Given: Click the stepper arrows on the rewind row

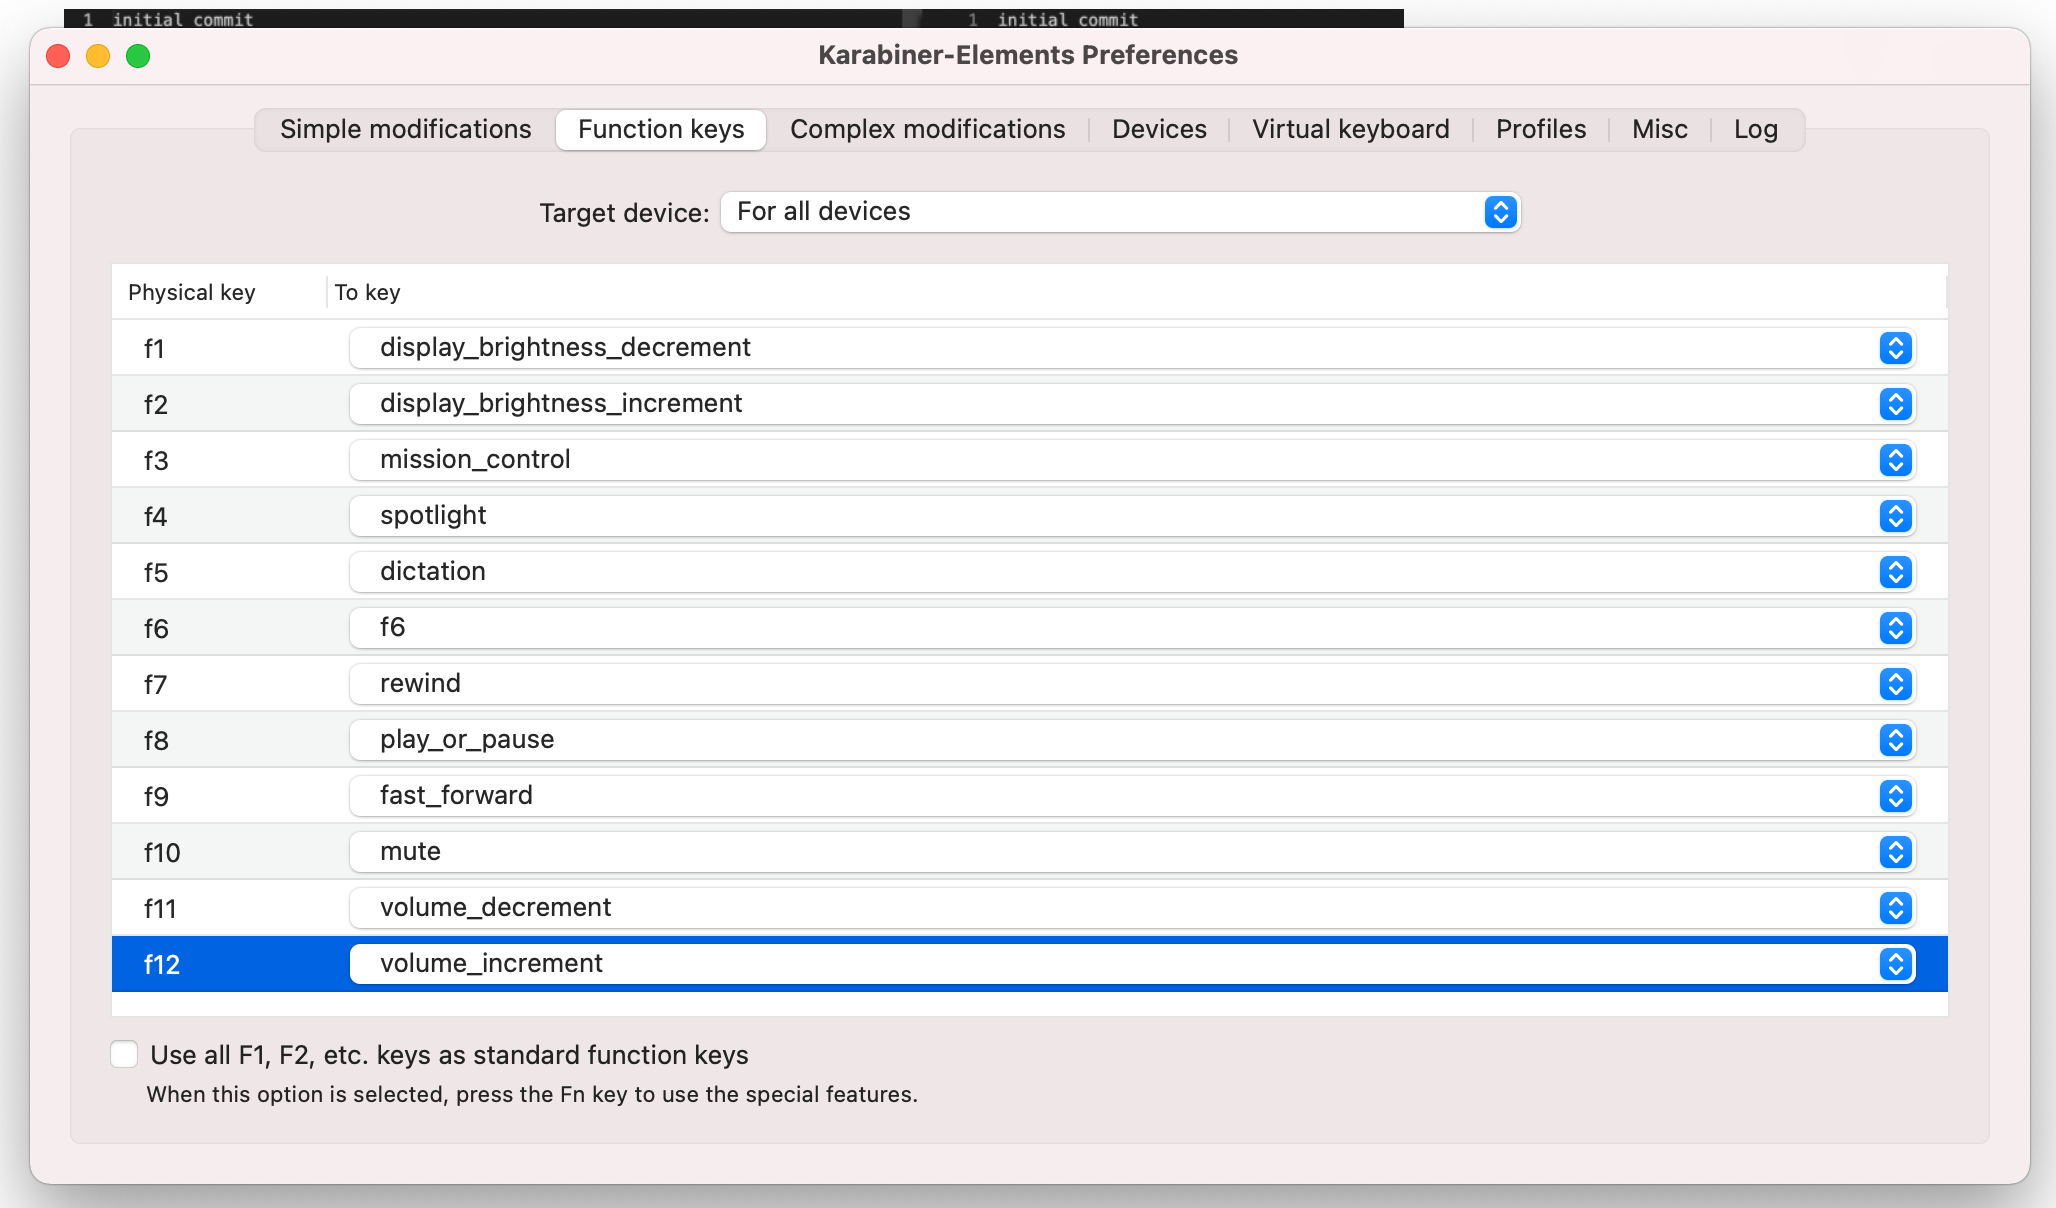Looking at the screenshot, I should point(1895,684).
